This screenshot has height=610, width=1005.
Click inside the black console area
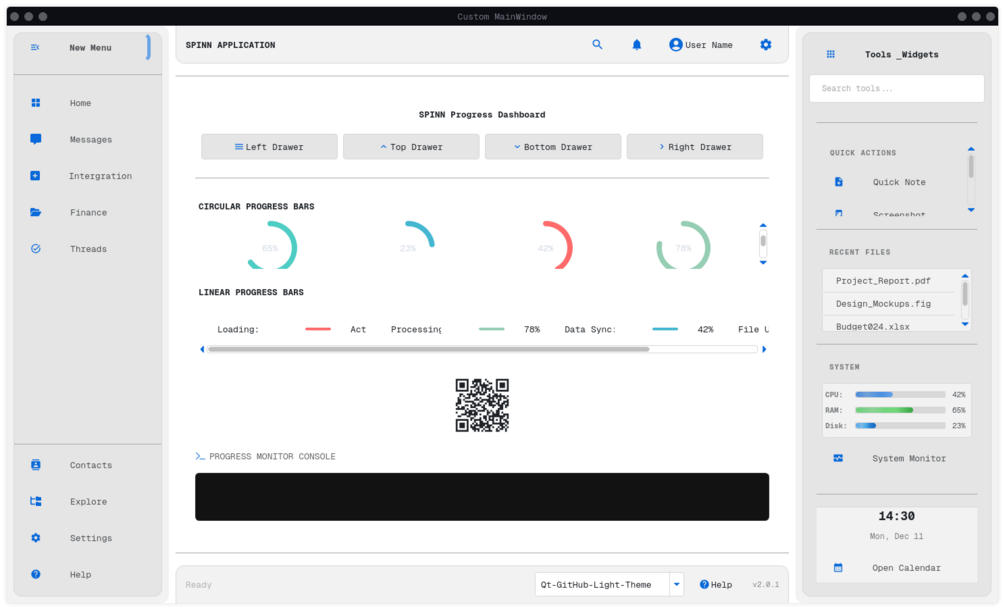(482, 497)
